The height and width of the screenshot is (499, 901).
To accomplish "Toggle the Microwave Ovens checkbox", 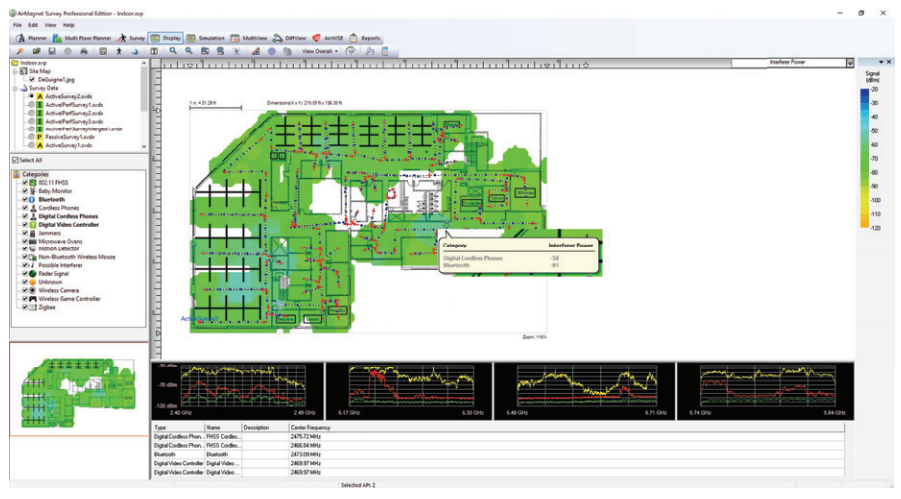I will 25,241.
